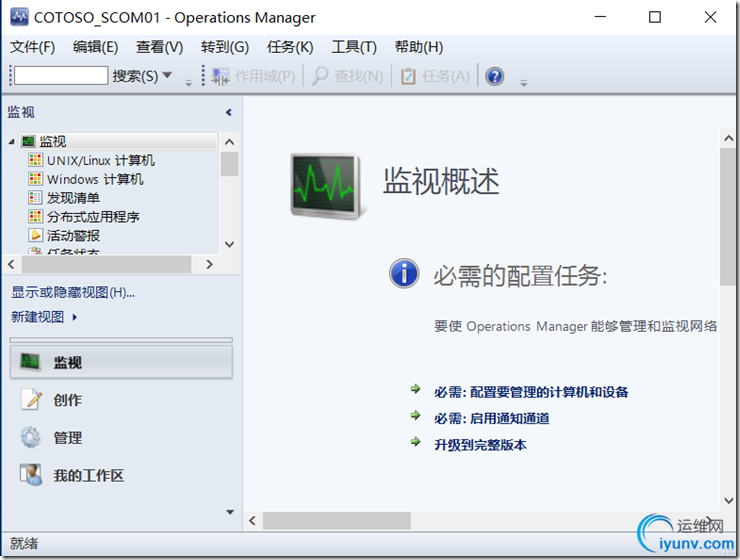This screenshot has height=560, width=740.
Task: Select 活动警报 in tree
Action: [74, 235]
